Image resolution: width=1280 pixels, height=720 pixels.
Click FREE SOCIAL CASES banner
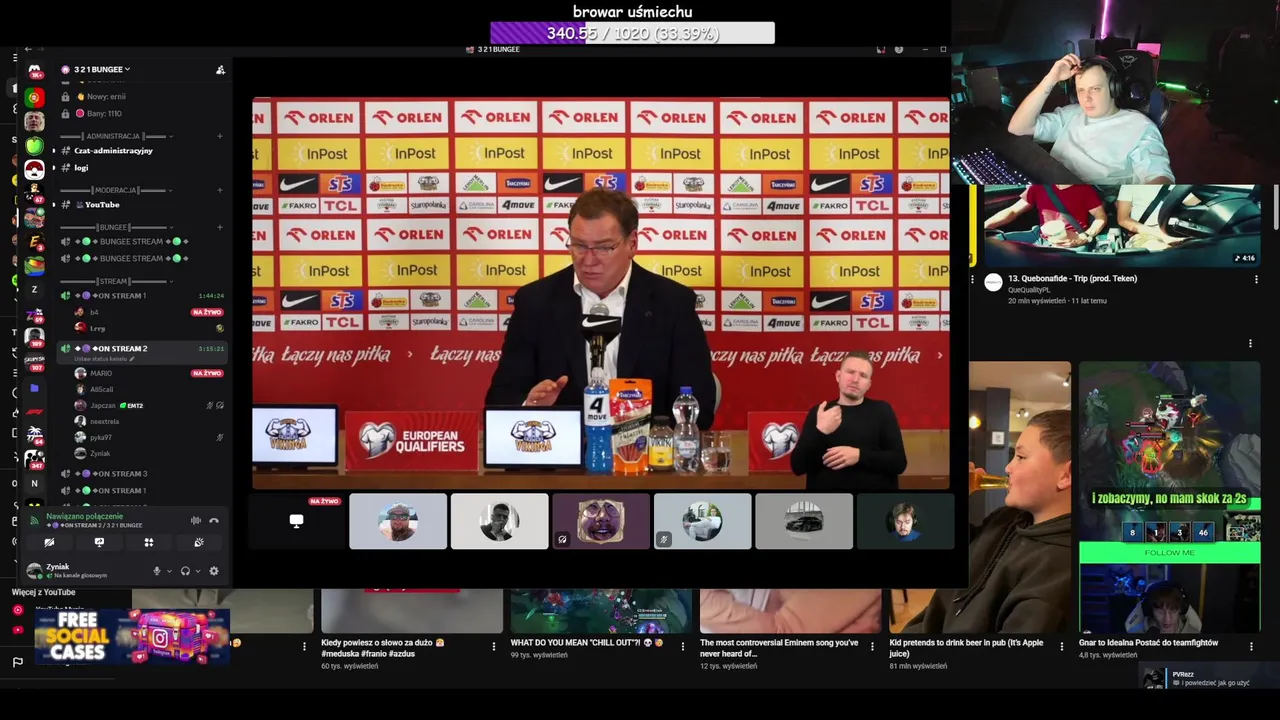click(x=132, y=637)
